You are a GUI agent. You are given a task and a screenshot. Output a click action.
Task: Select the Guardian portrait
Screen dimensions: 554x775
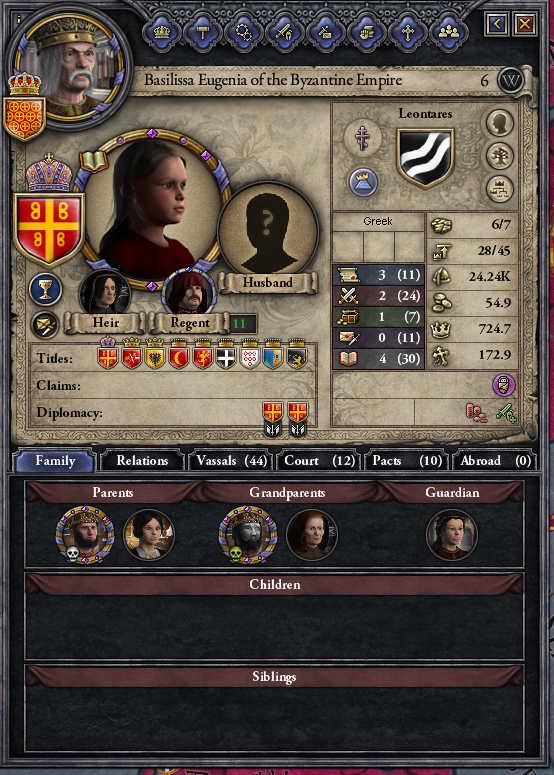tap(452, 536)
